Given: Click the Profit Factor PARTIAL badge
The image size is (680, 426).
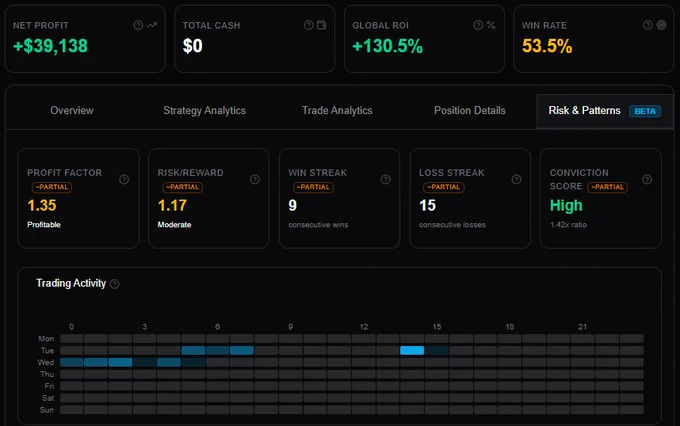Looking at the screenshot, I should click(52, 187).
